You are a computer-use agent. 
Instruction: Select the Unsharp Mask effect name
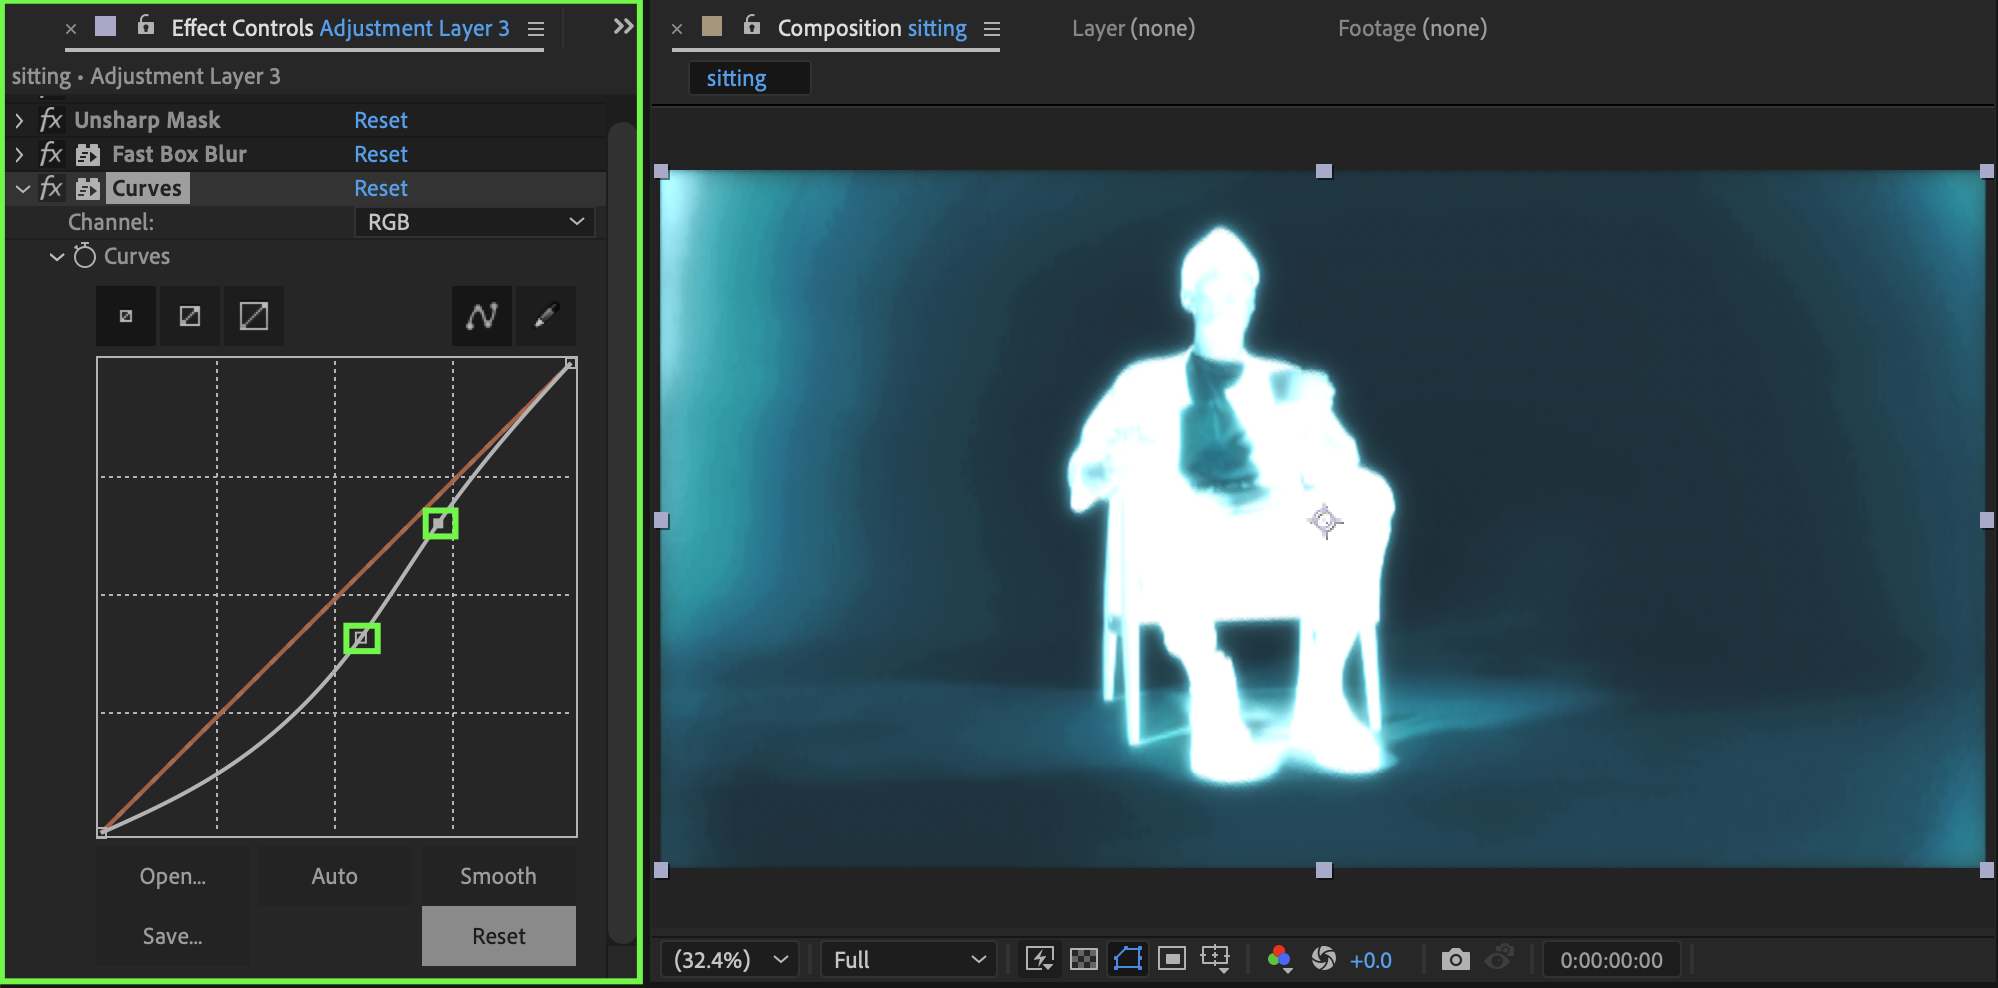[x=147, y=120]
